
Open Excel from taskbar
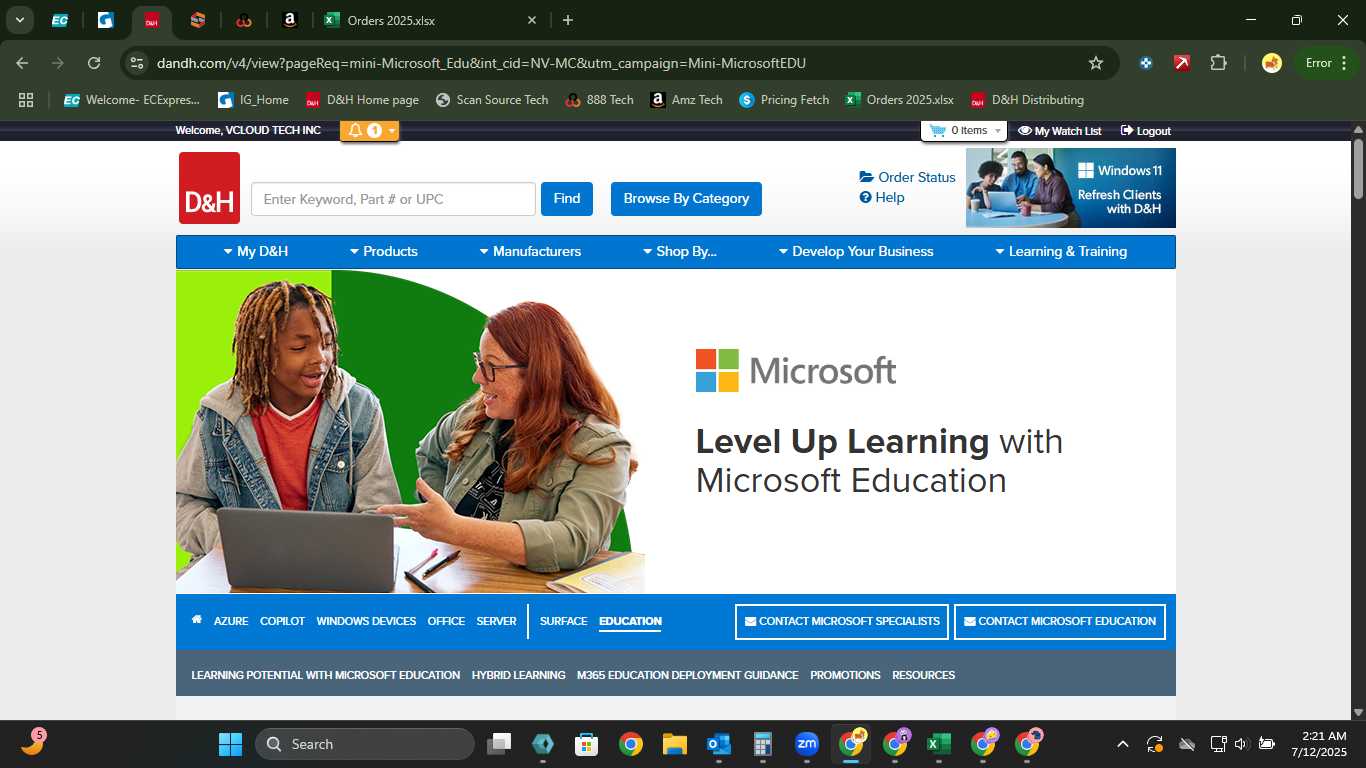tap(939, 744)
